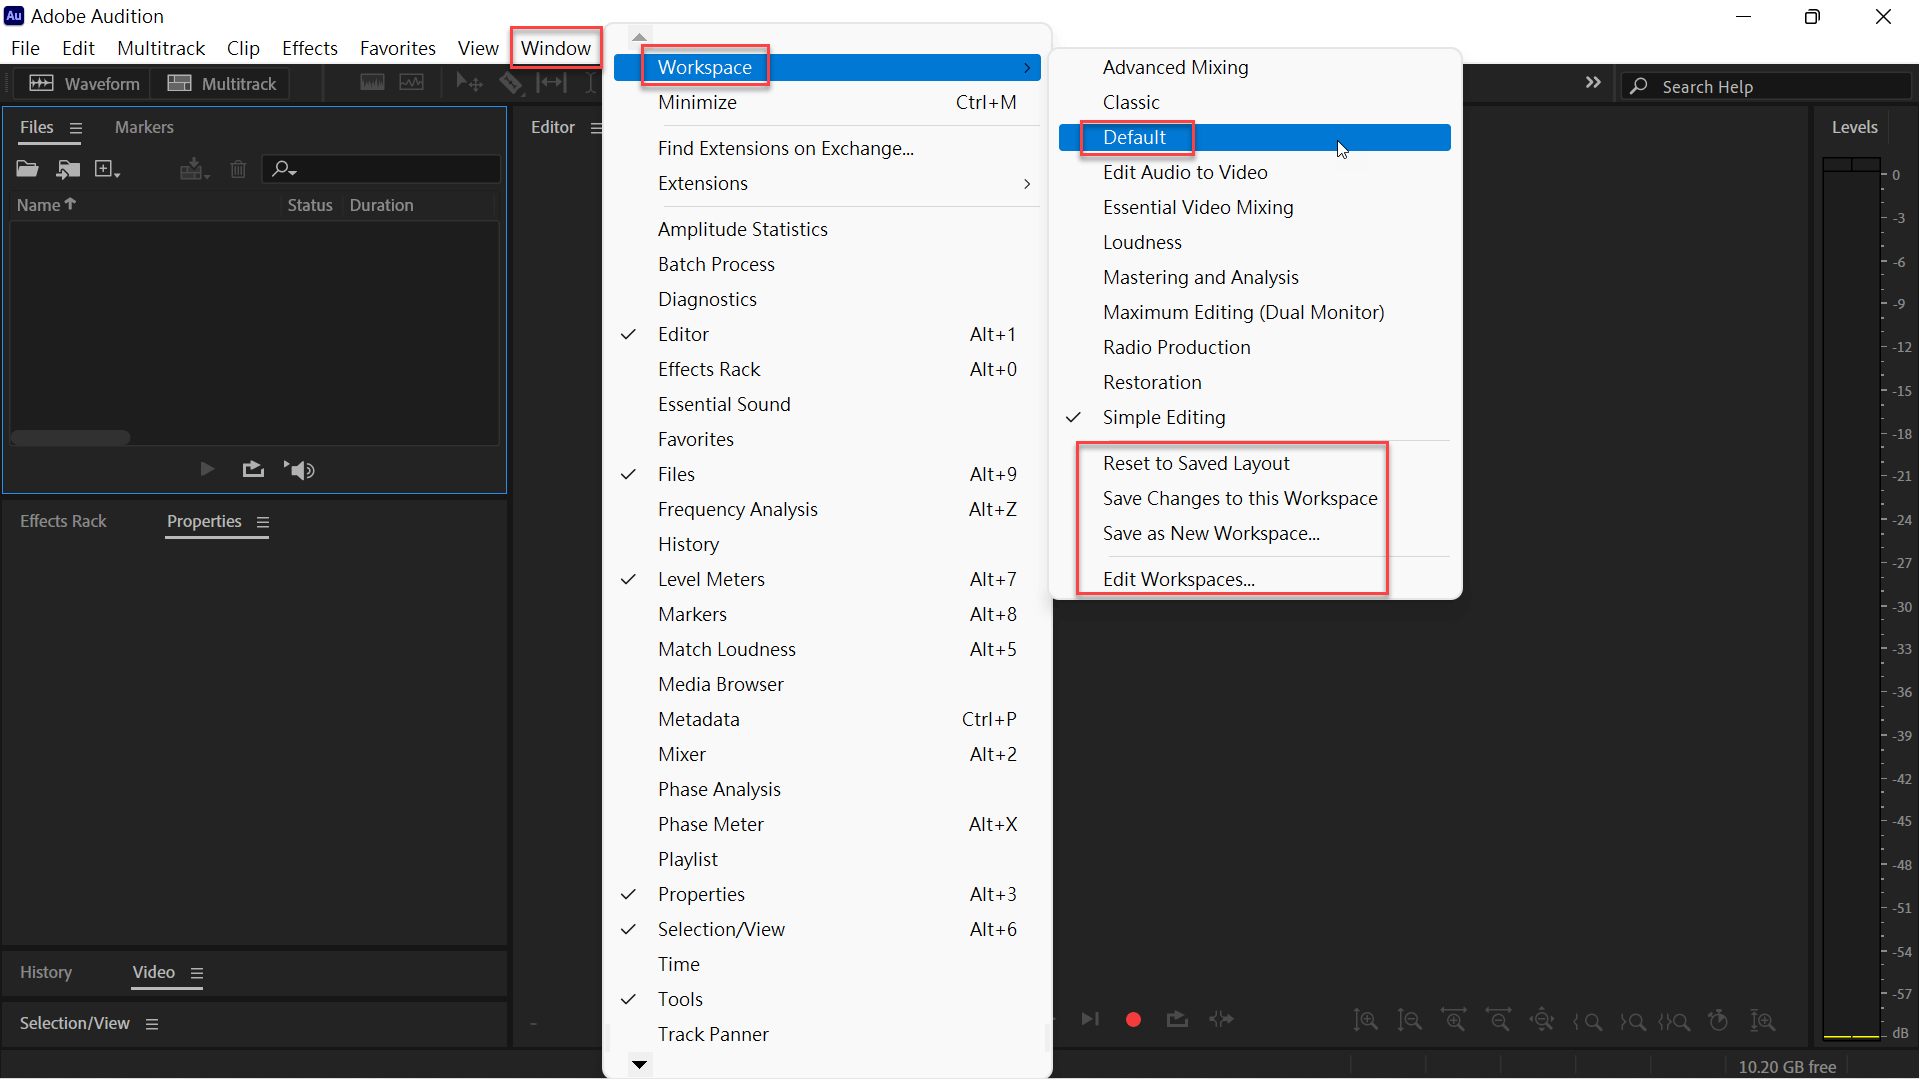Open Edit Workspaces... dialog
Image resolution: width=1919 pixels, height=1079 pixels.
click(x=1254, y=579)
